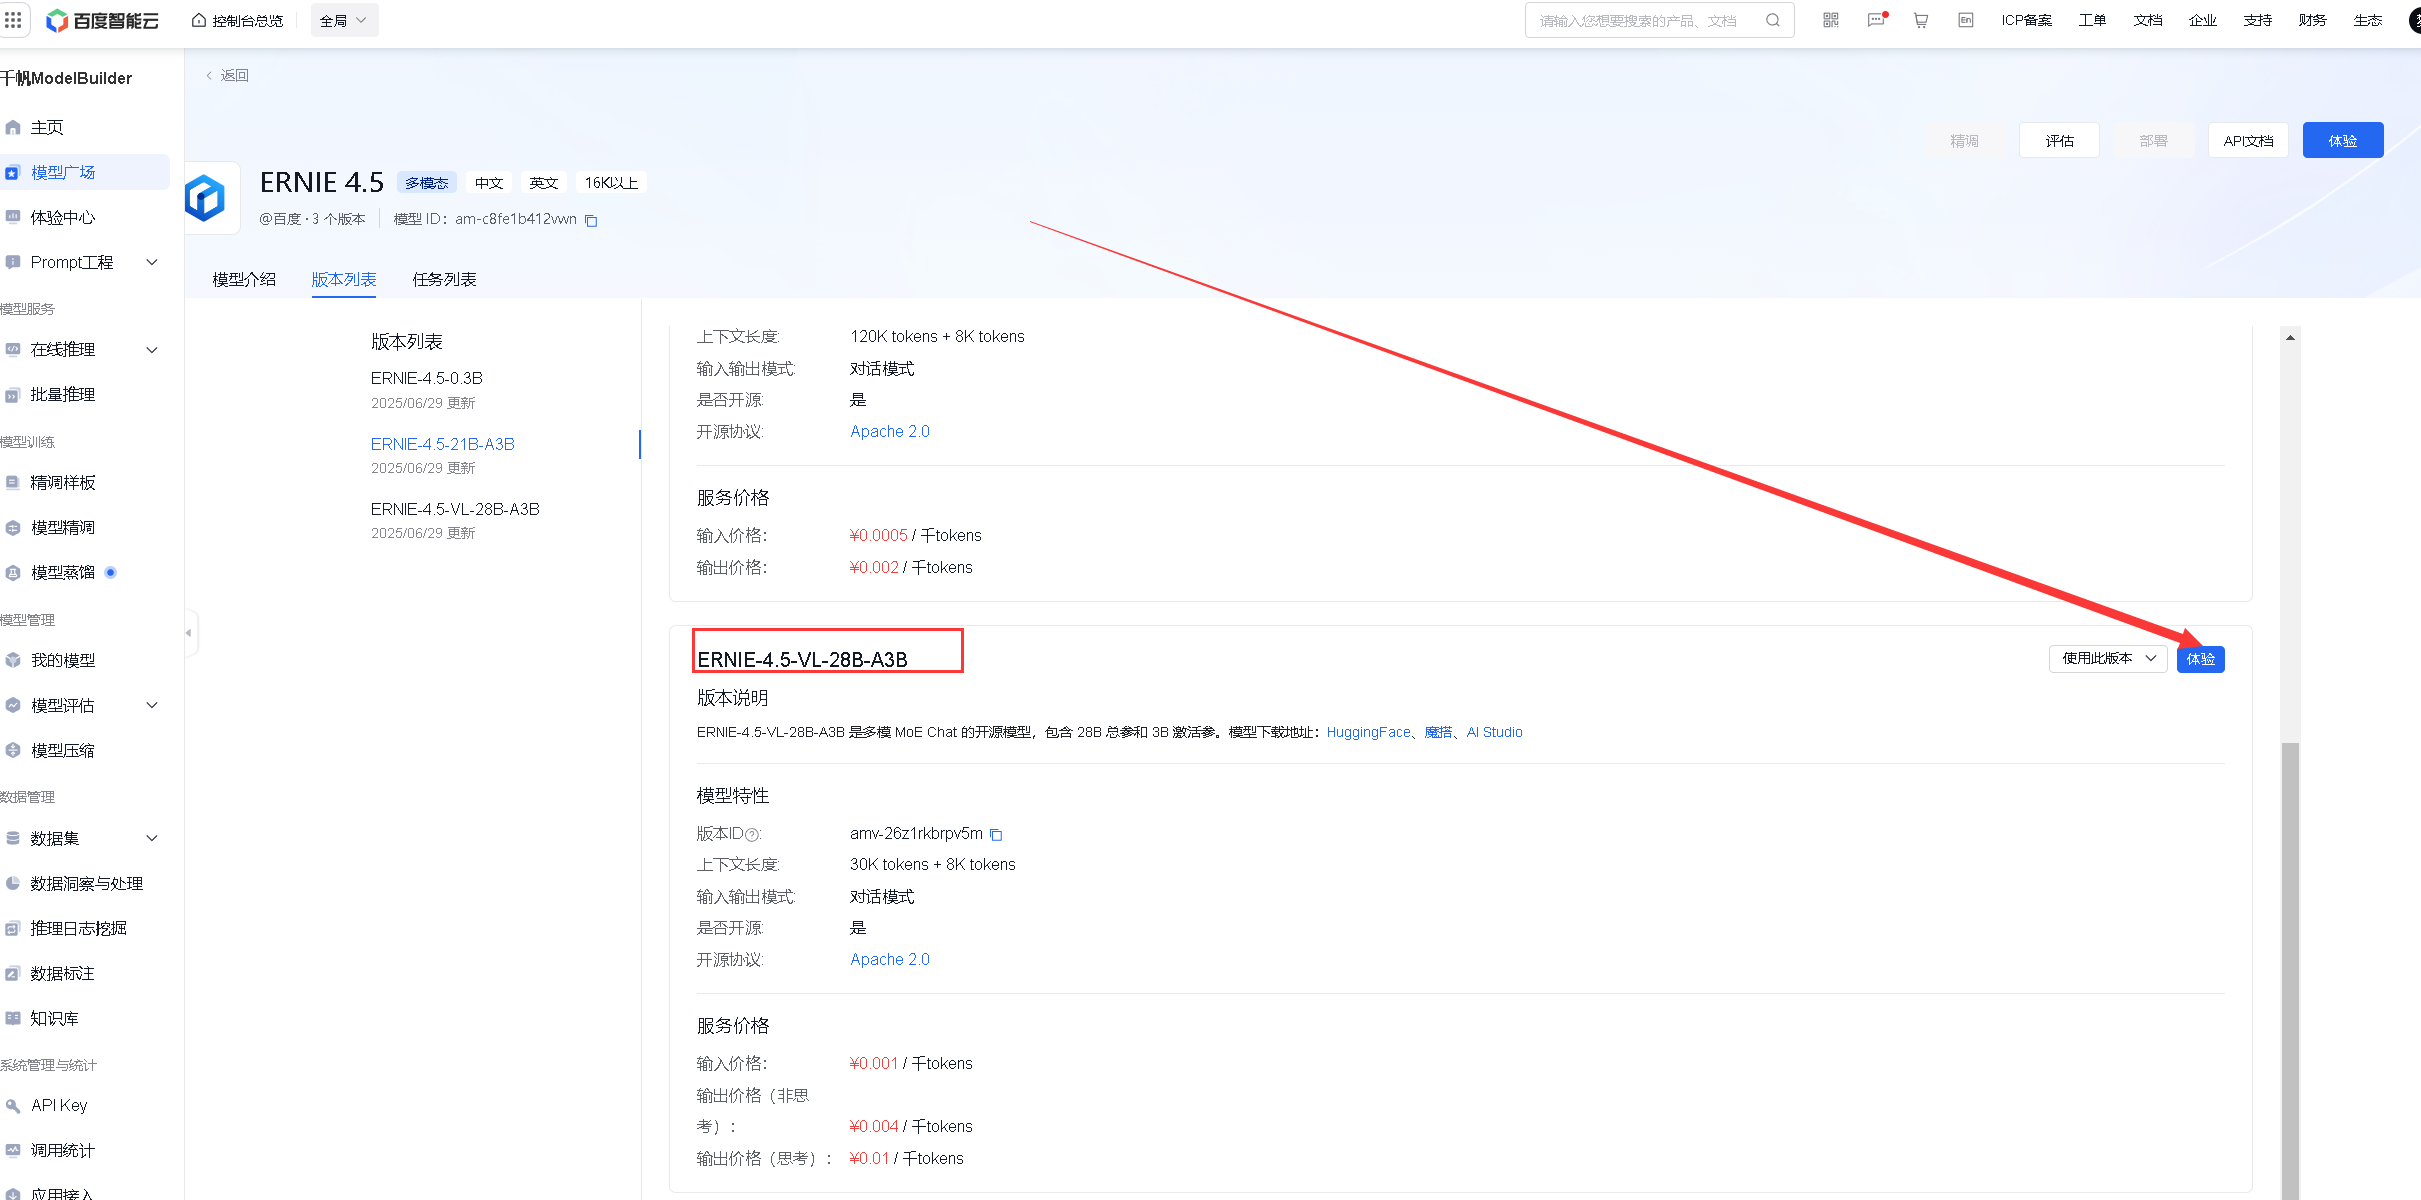The height and width of the screenshot is (1200, 2421).
Task: Open 工单 in the top menu
Action: pos(2092,20)
